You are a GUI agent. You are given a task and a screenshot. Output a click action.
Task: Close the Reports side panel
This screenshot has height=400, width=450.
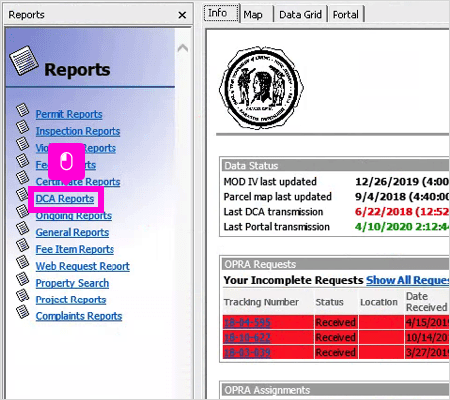[182, 15]
